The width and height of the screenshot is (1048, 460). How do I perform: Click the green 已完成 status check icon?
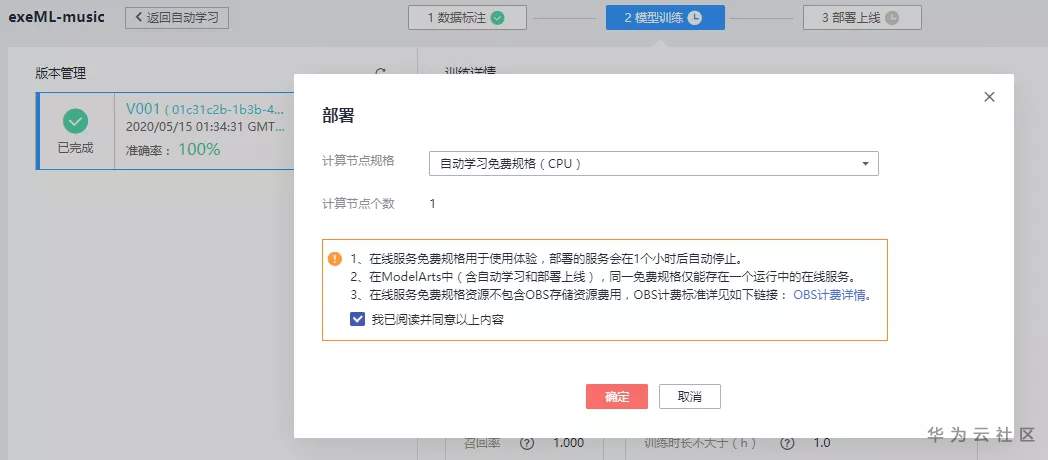pos(75,121)
